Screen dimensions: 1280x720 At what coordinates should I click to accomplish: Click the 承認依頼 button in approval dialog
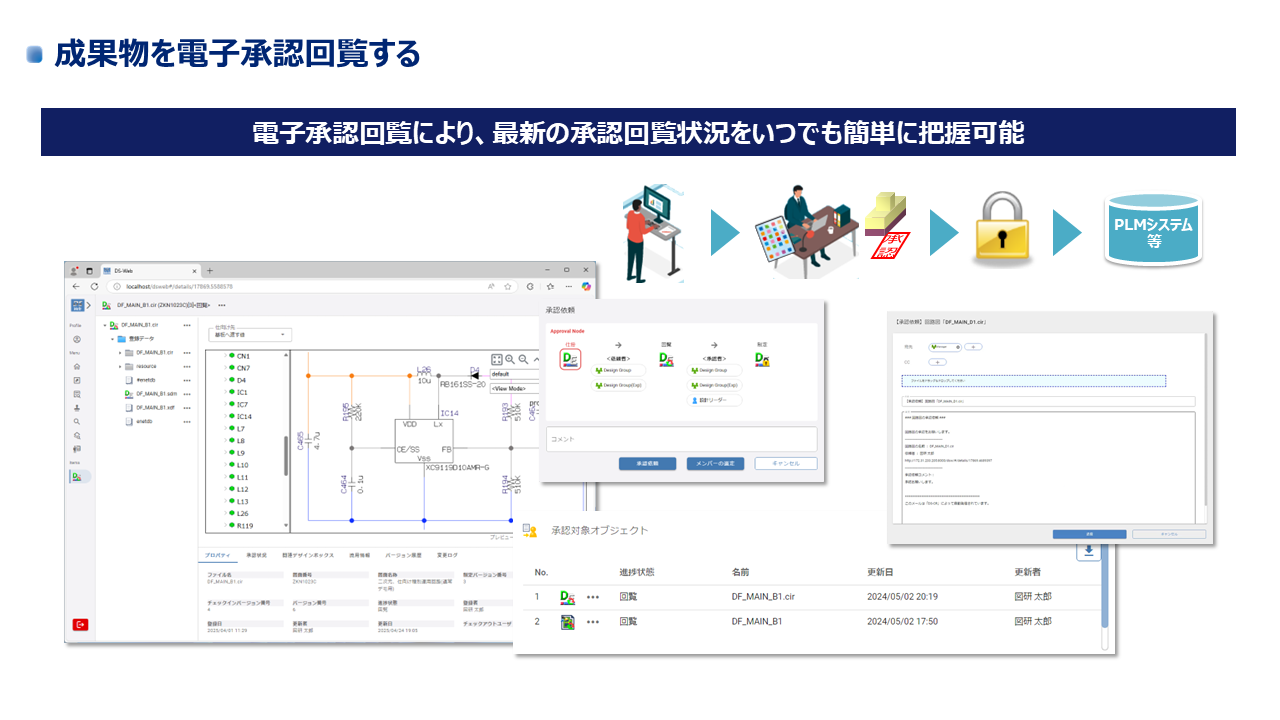click(x=647, y=464)
